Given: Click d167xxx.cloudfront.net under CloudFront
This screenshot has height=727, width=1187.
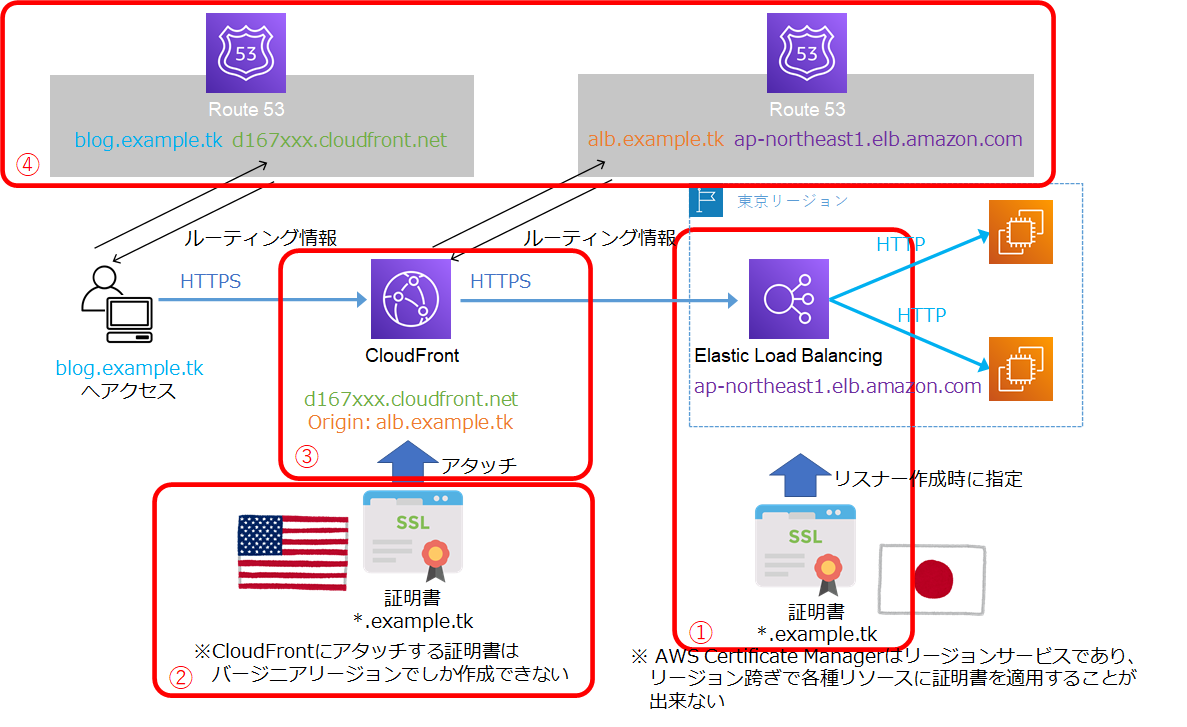Looking at the screenshot, I should (x=411, y=398).
